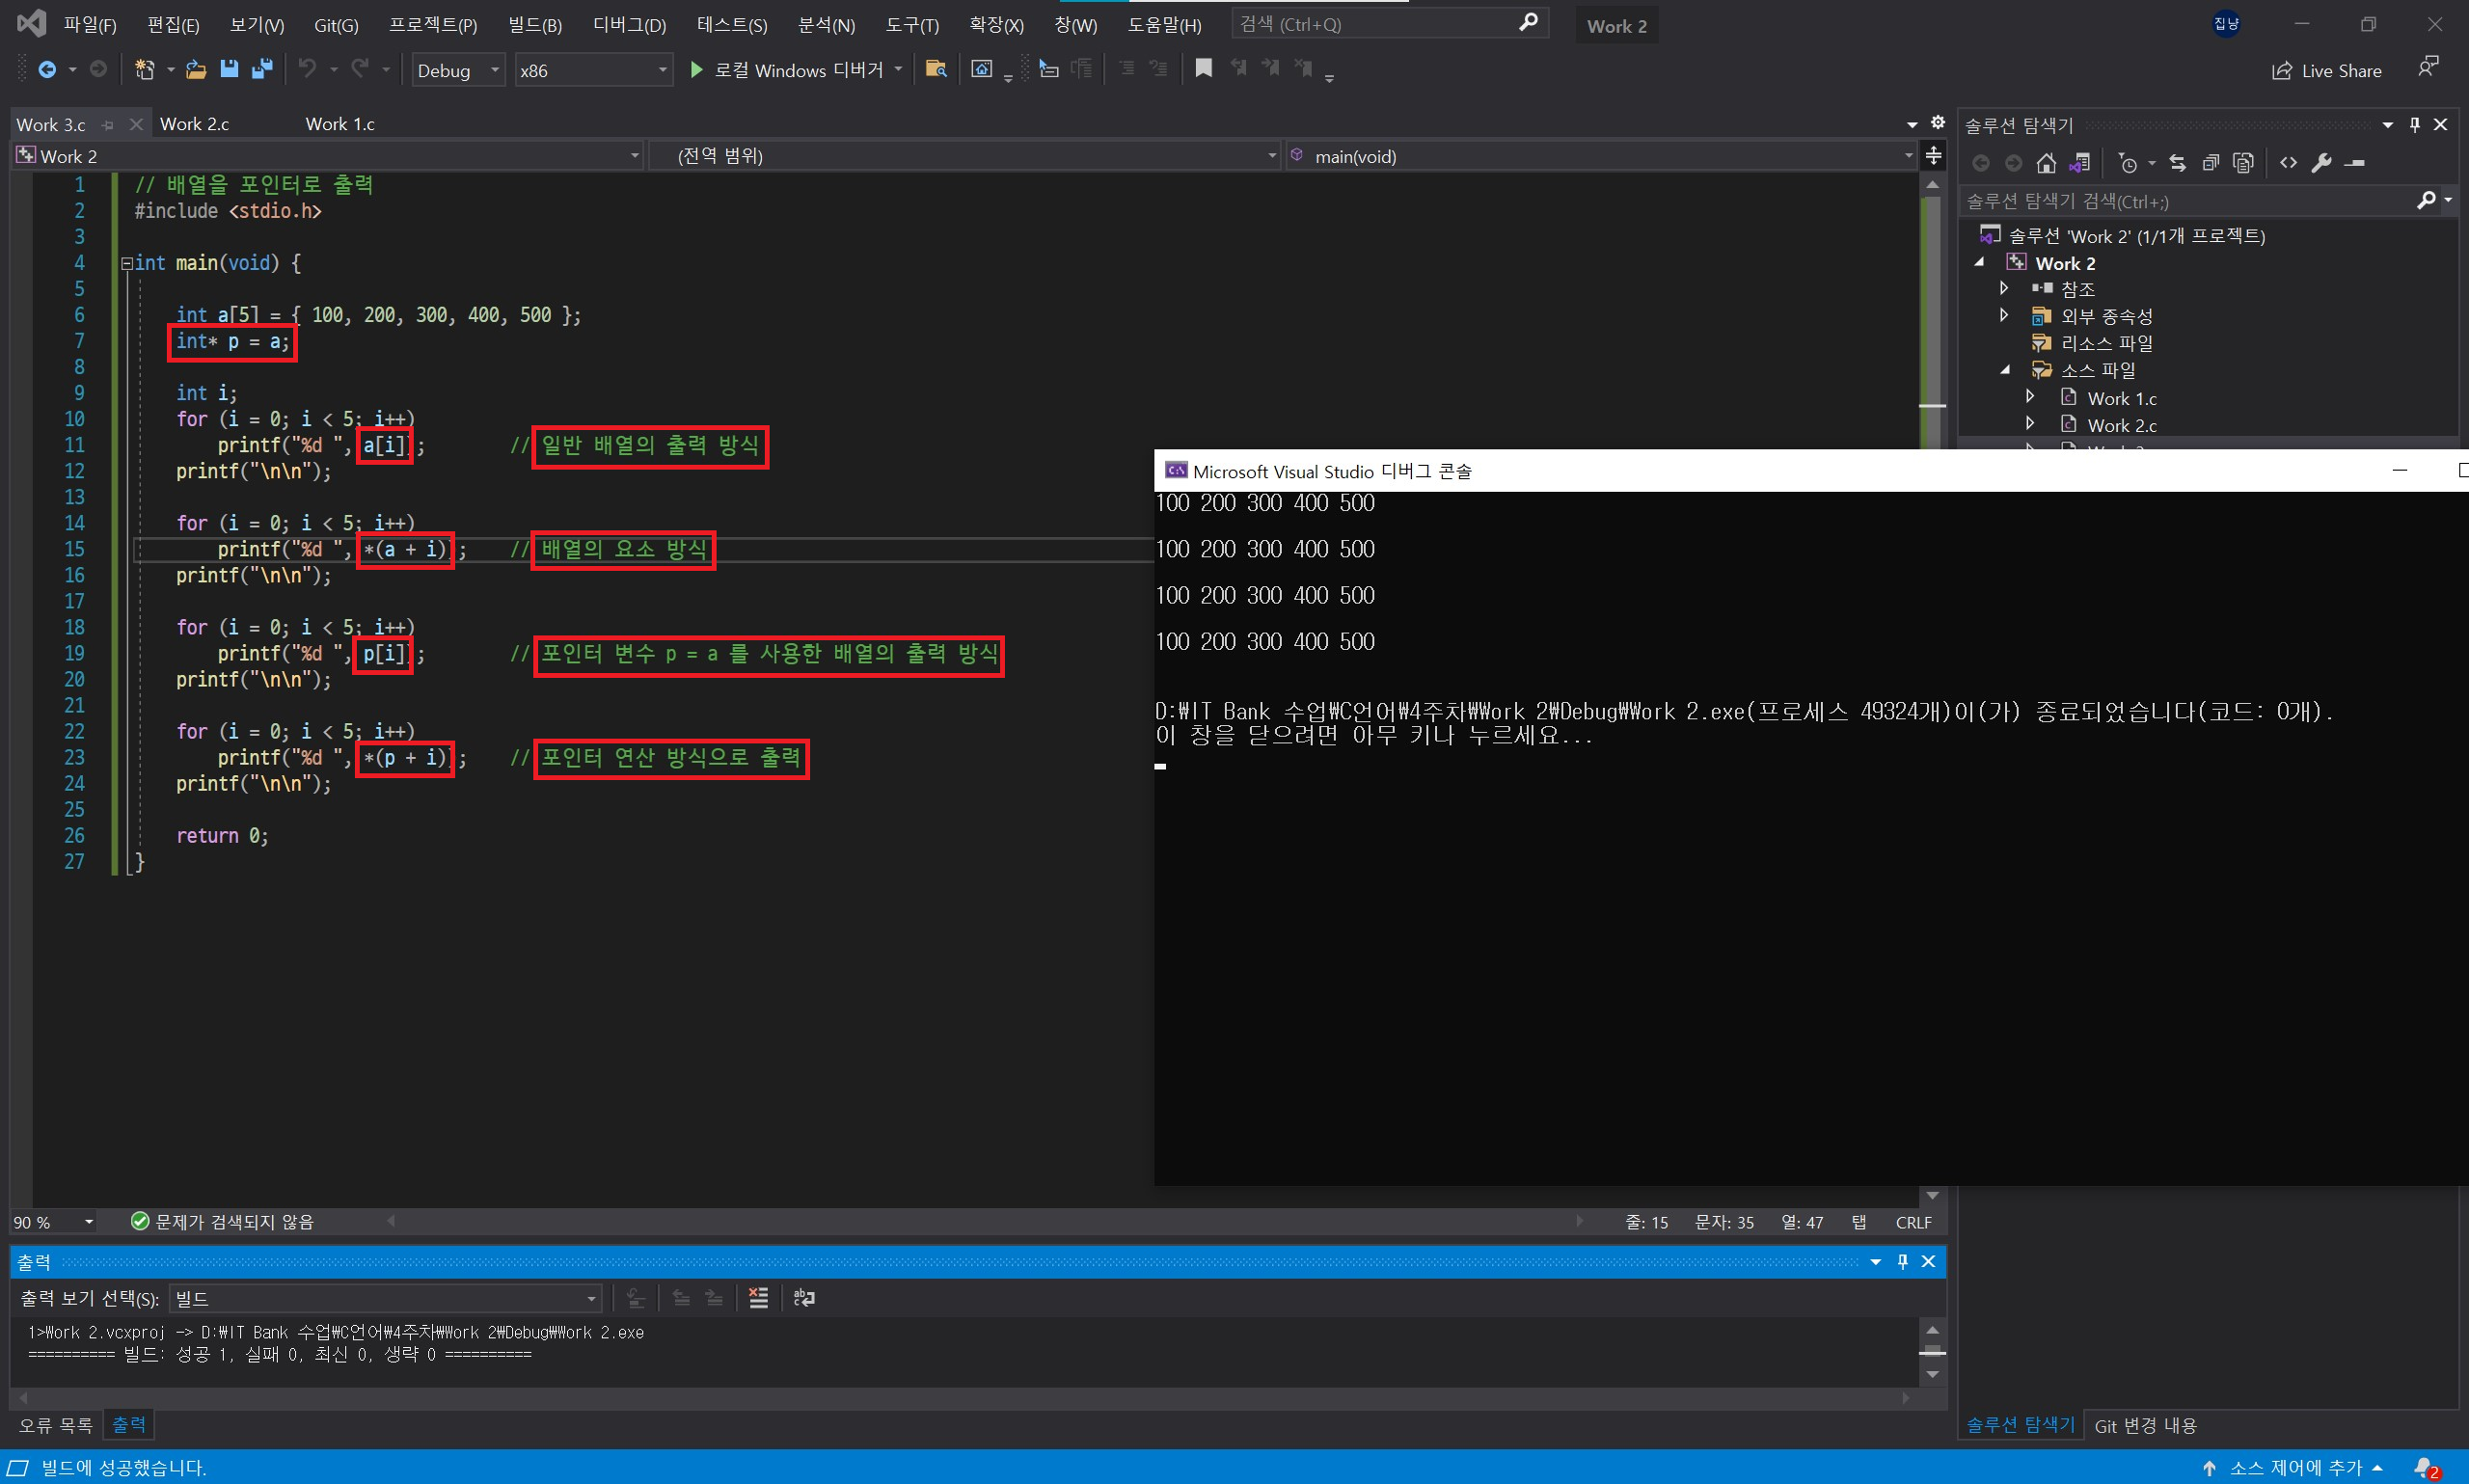Click the Save All toolbar icon

262,69
